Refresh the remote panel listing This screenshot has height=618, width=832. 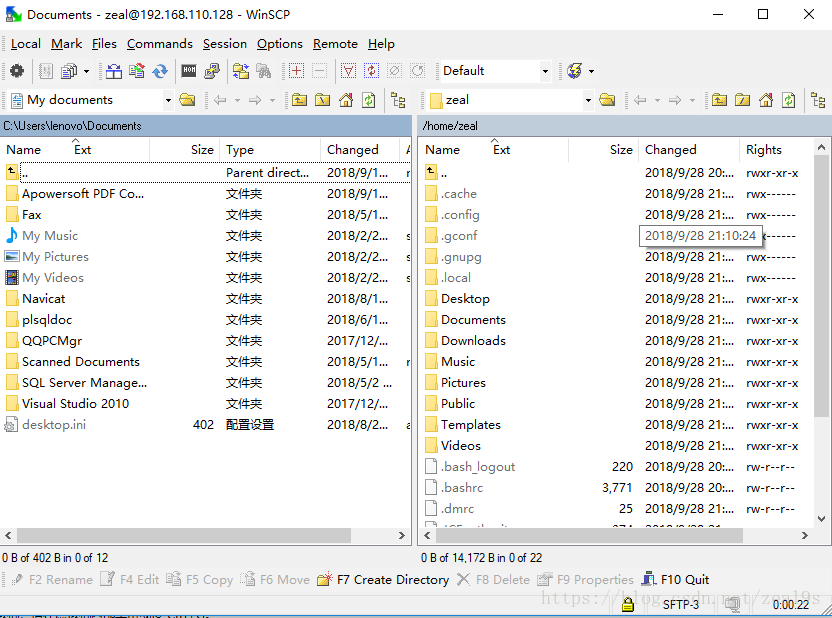click(x=789, y=100)
